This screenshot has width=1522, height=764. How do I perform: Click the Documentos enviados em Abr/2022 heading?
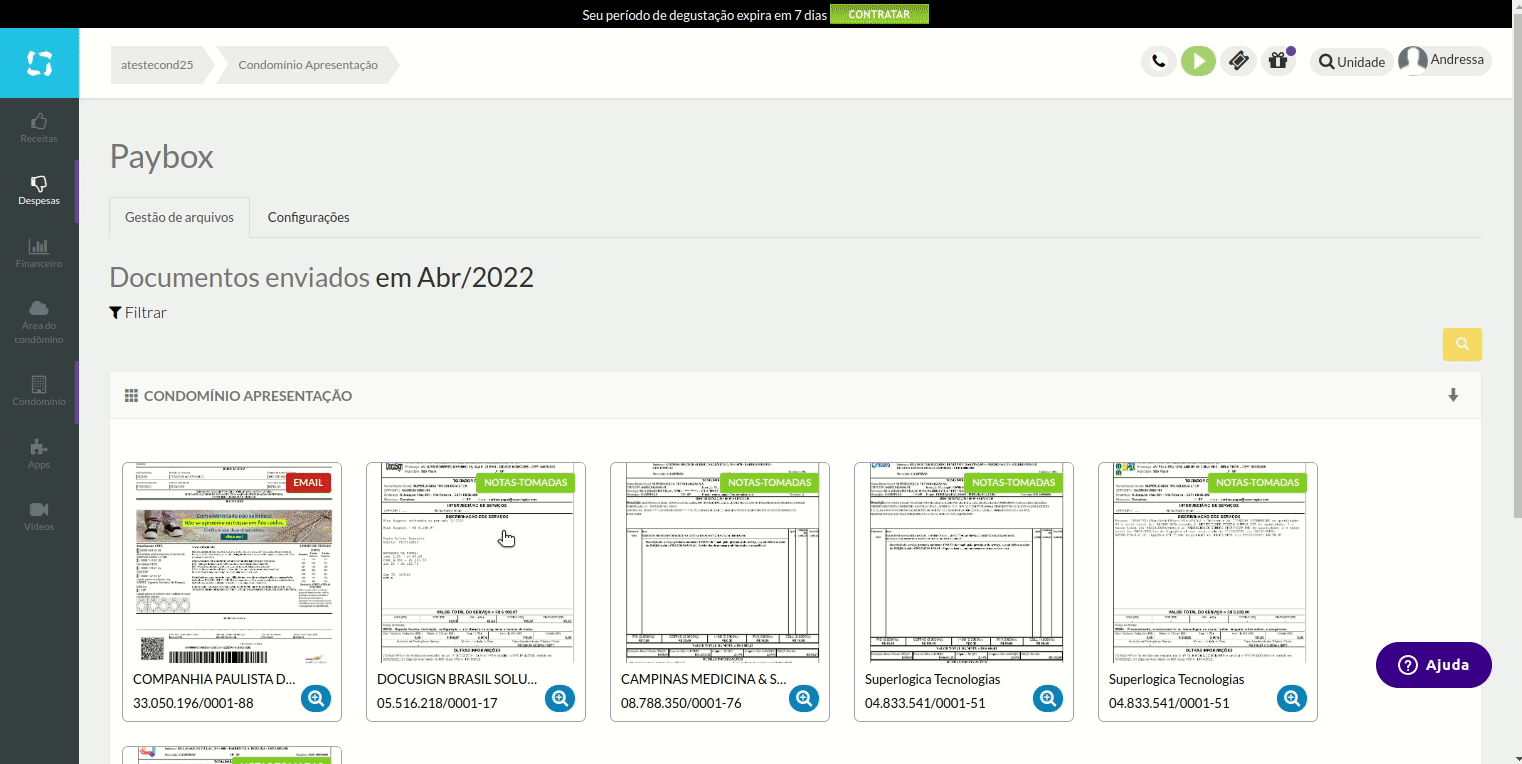pos(321,277)
